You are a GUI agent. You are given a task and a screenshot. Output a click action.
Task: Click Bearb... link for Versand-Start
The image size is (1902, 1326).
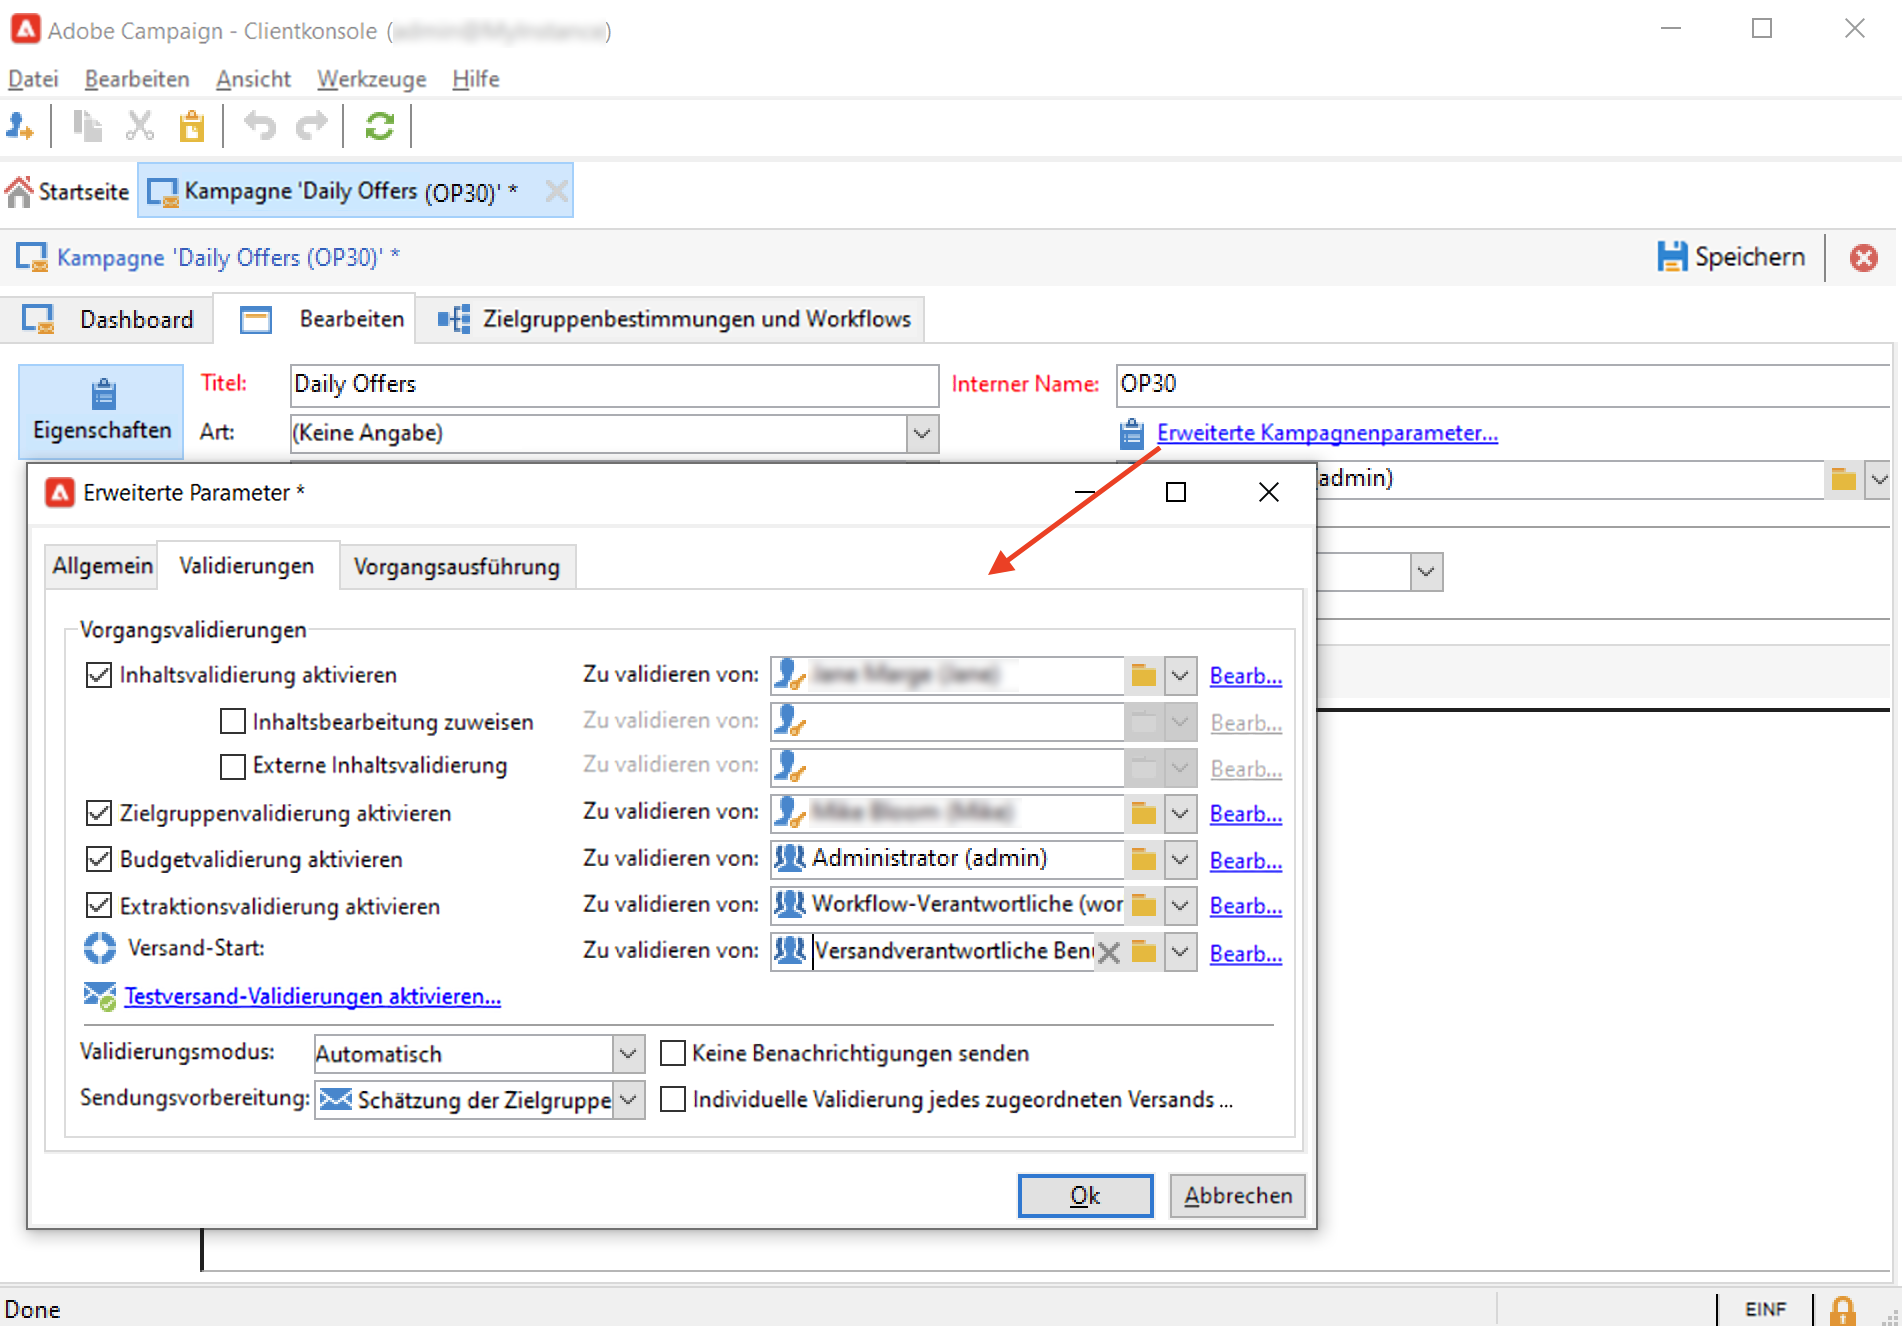(1246, 954)
